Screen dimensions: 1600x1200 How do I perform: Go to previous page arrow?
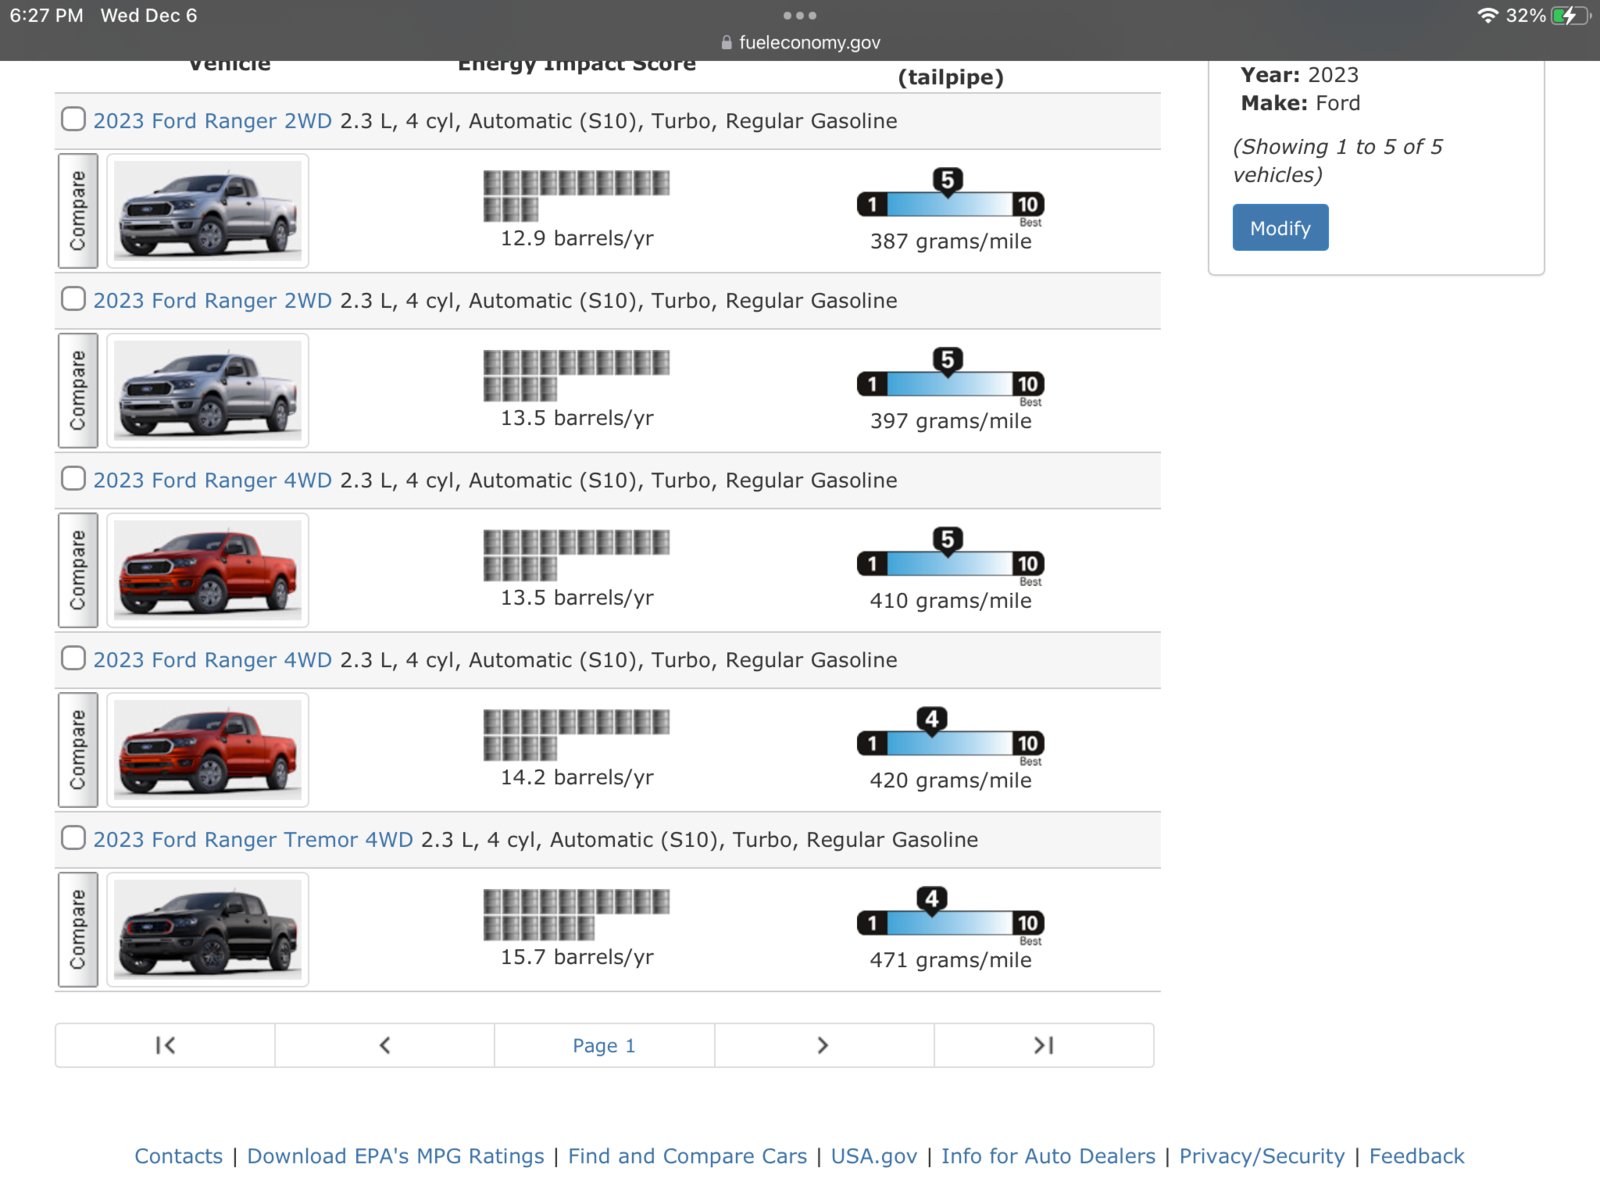coord(385,1045)
